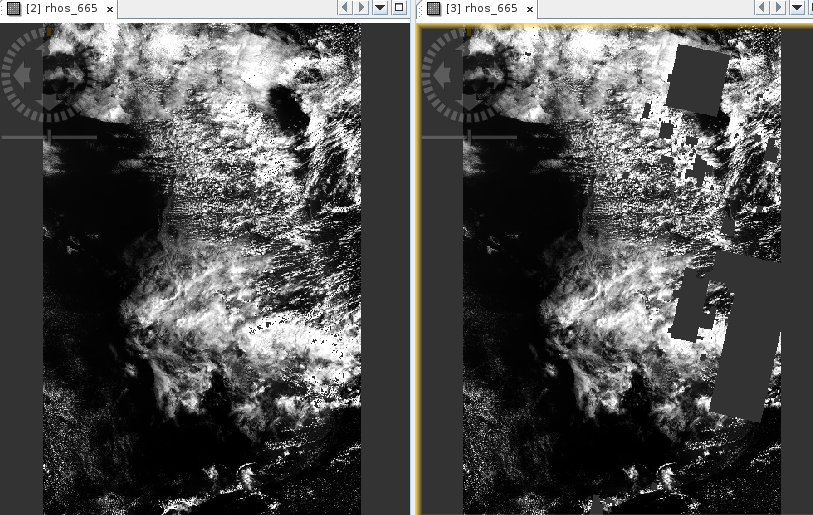The width and height of the screenshot is (813, 515).
Task: Close the [3] rhos_665 tab
Action: (x=529, y=9)
